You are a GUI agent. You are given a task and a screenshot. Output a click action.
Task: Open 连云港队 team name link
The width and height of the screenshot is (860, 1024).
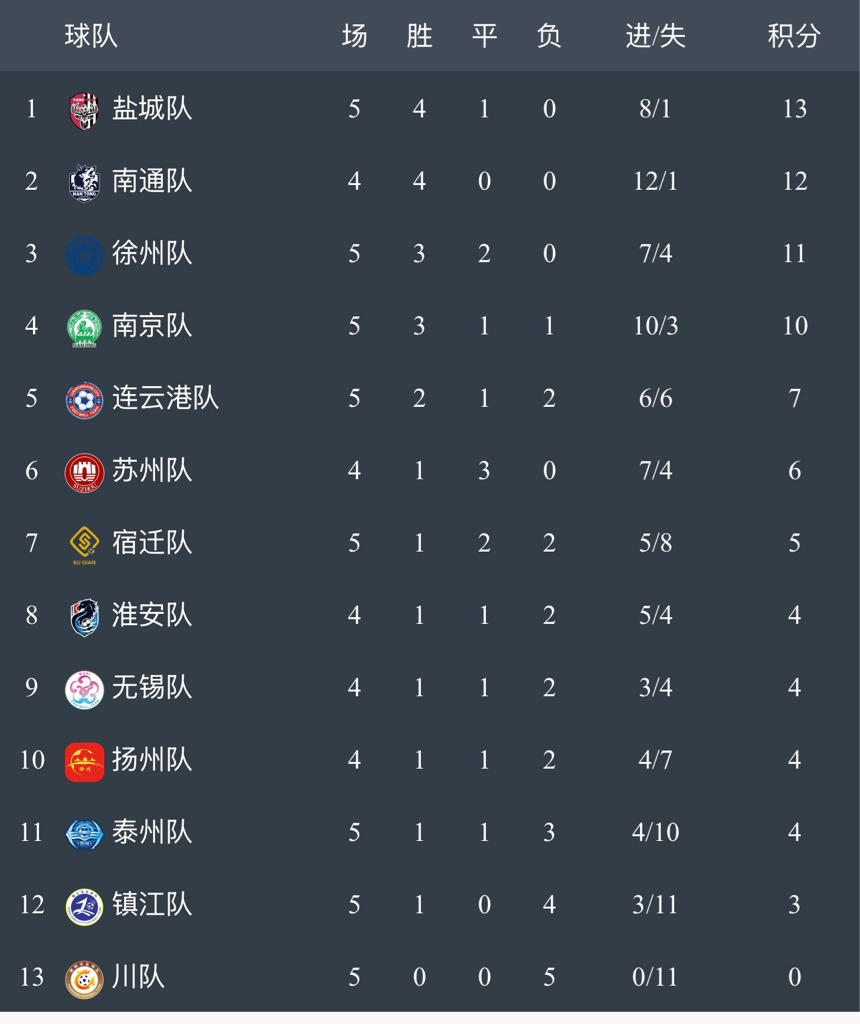point(165,398)
